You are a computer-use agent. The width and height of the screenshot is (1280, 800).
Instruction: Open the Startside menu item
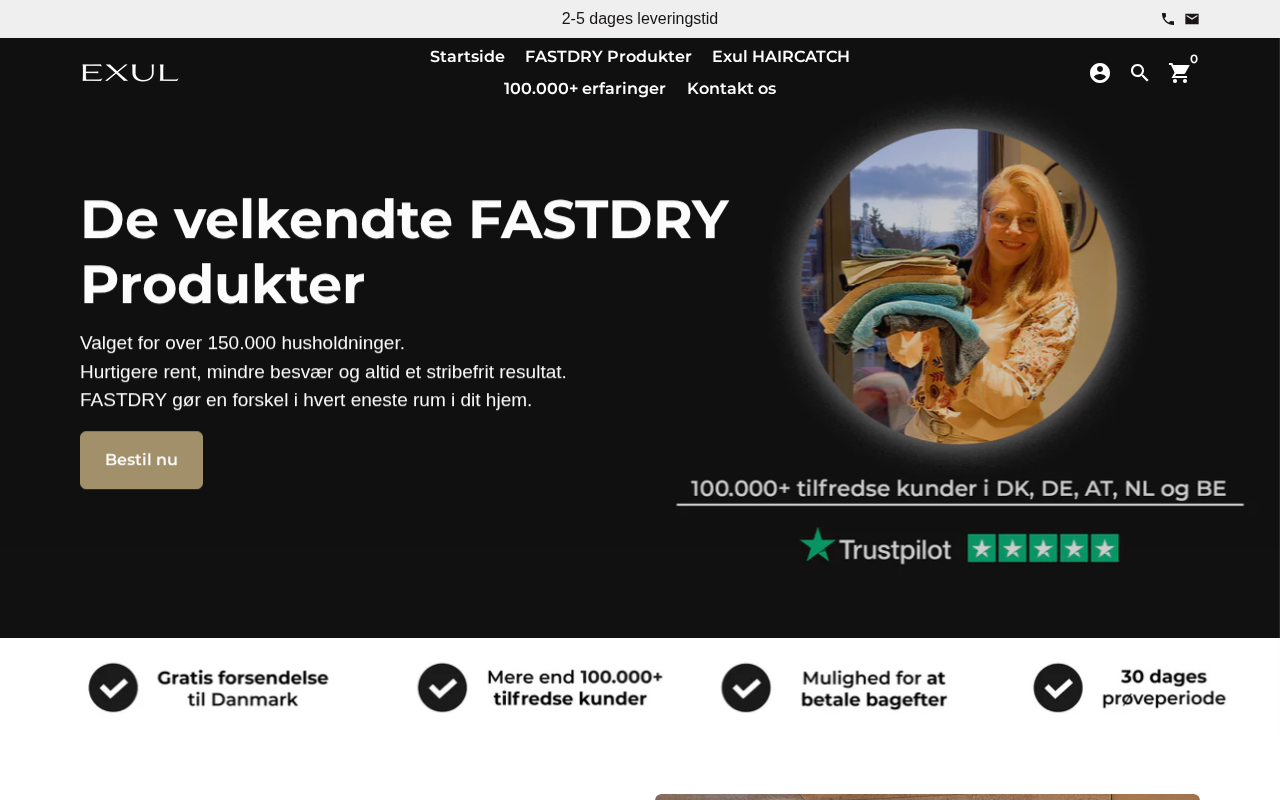(x=467, y=57)
